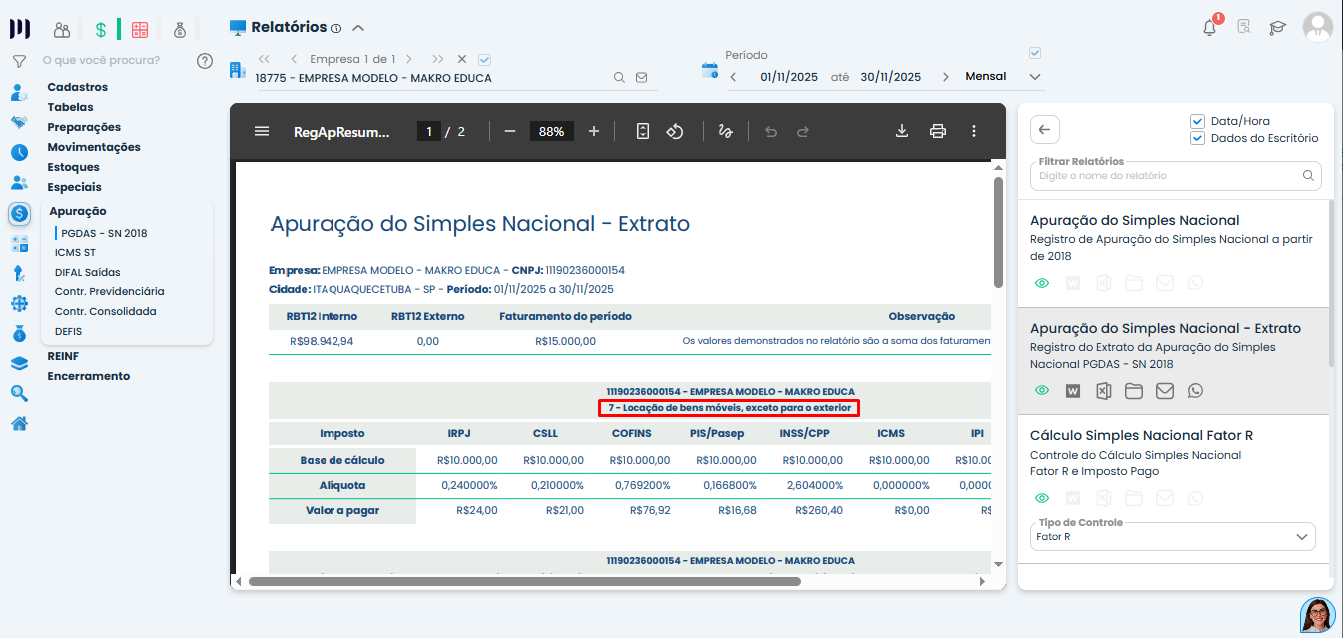Open the Tipo de Controle dropdown
Screen dimensions: 1343x638
1173,536
